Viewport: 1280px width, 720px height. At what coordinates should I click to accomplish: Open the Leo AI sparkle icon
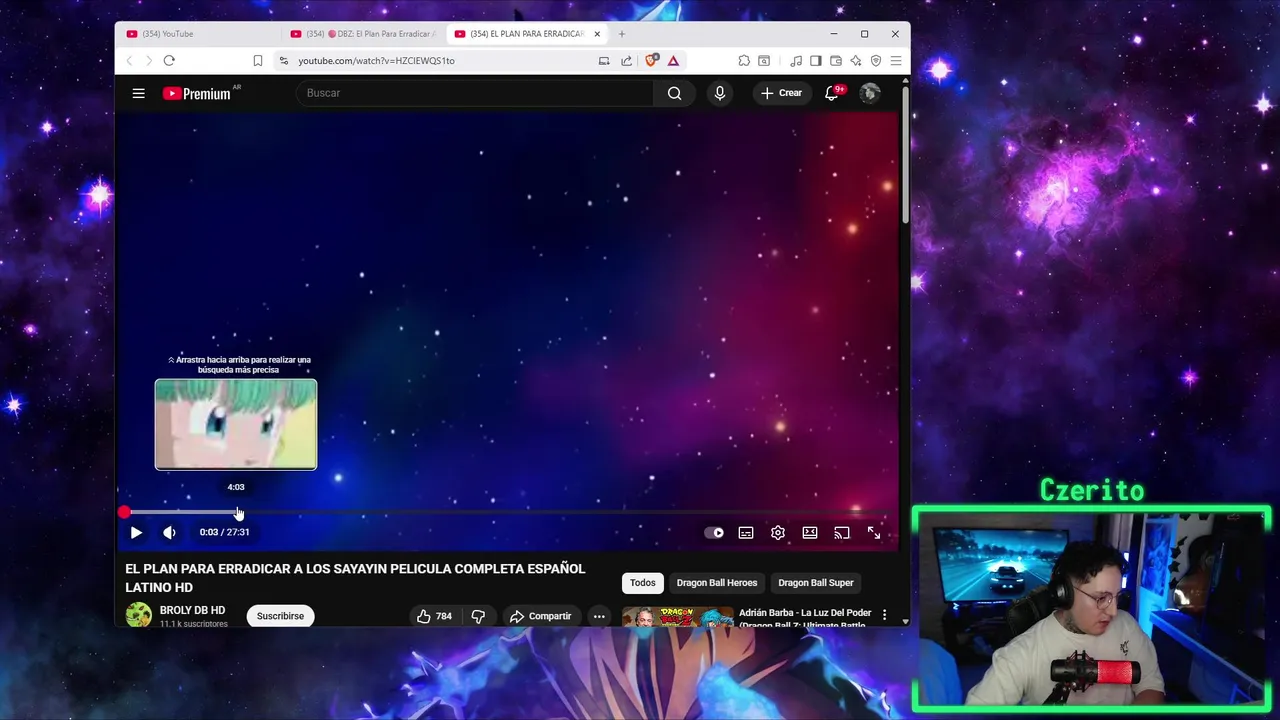coord(856,61)
